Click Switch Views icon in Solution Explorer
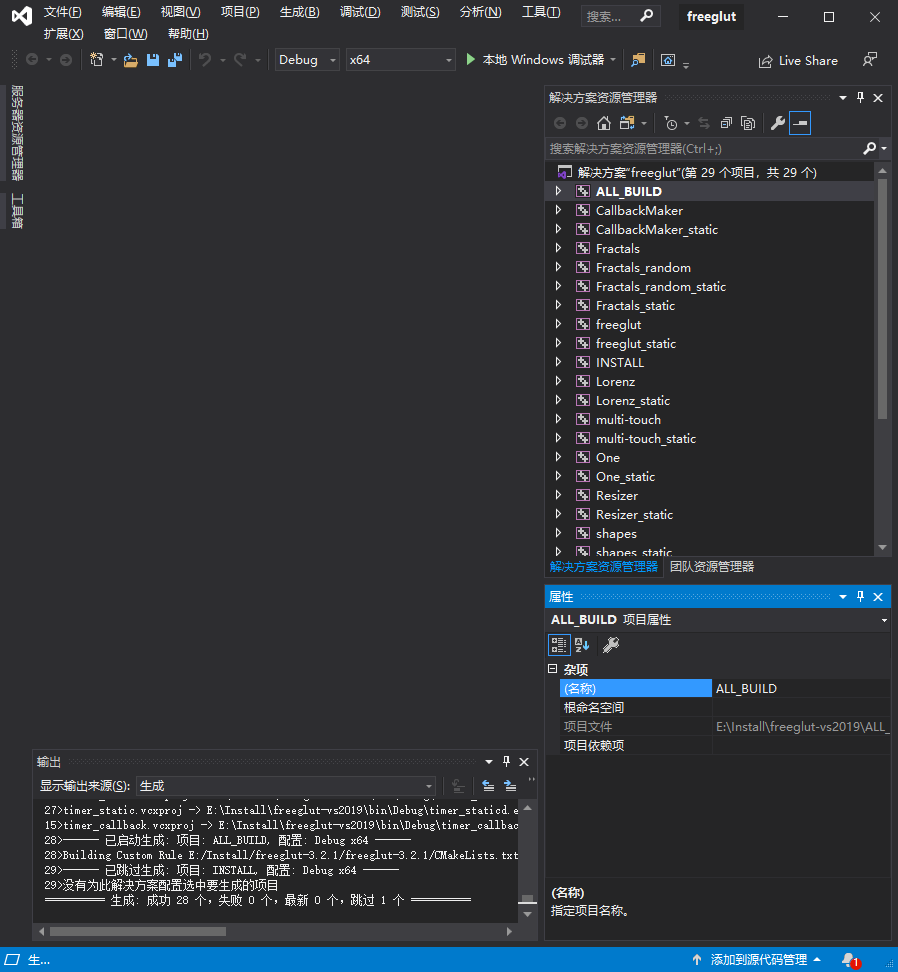This screenshot has height=972, width=898. 627,123
